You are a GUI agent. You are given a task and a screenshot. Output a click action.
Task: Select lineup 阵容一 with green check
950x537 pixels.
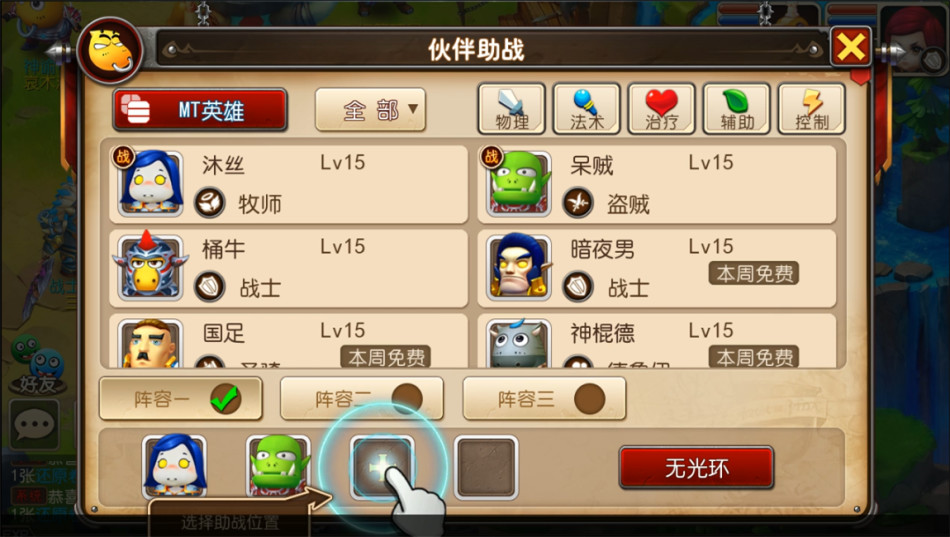181,399
